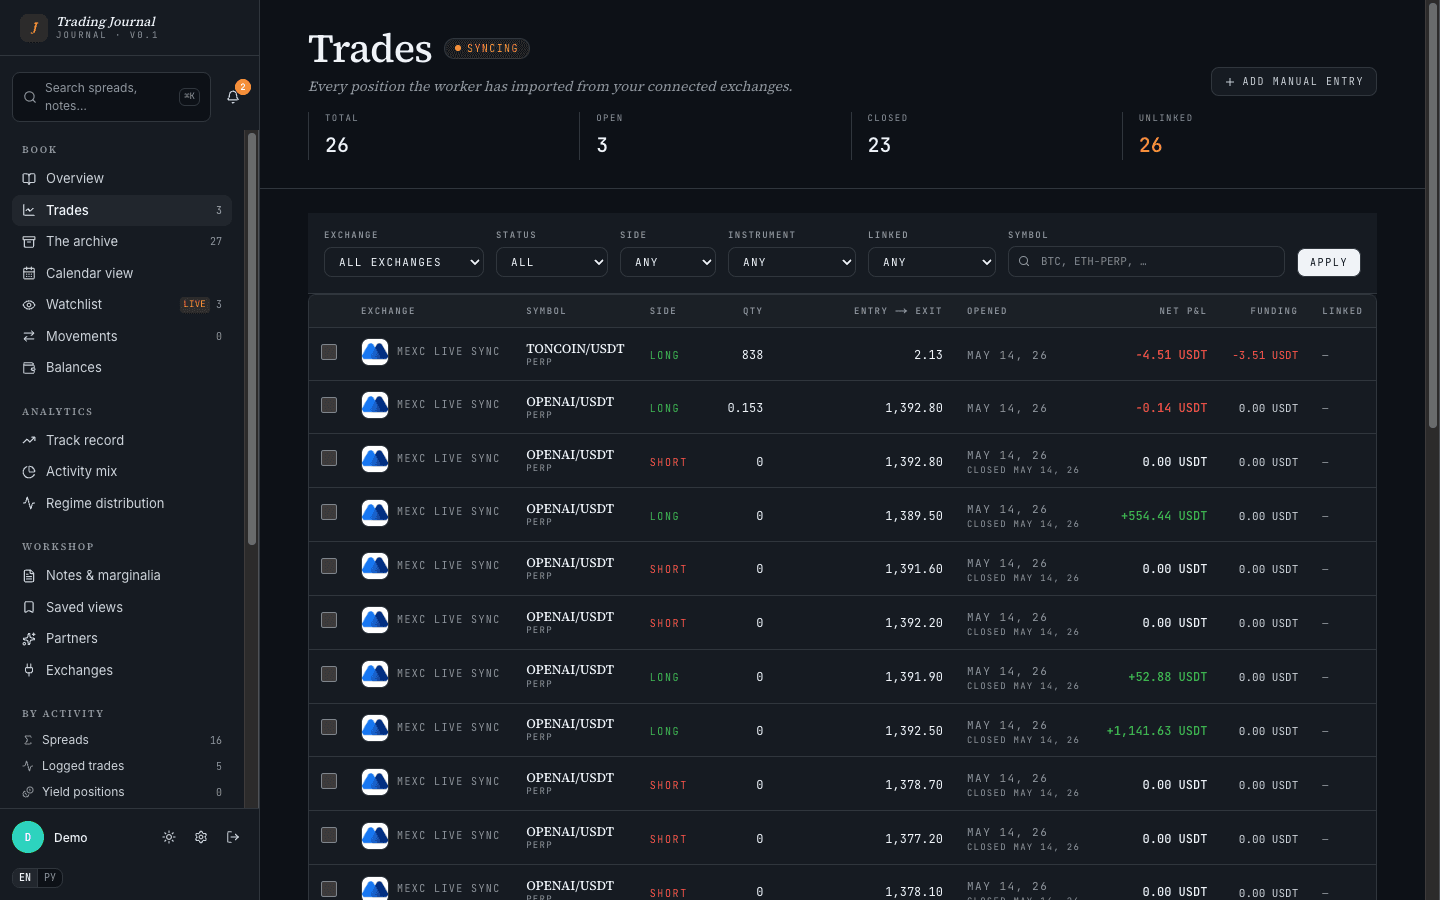Switch language to EN
The image size is (1440, 900).
coord(25,878)
